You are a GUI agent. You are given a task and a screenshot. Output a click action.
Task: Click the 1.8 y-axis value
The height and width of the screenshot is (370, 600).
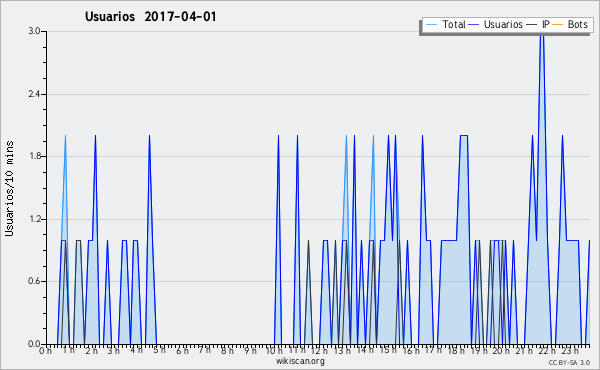pos(34,156)
